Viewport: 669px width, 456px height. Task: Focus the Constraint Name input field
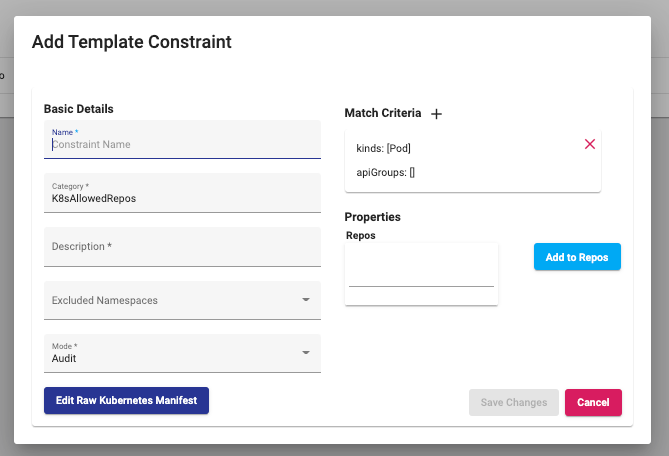point(182,145)
